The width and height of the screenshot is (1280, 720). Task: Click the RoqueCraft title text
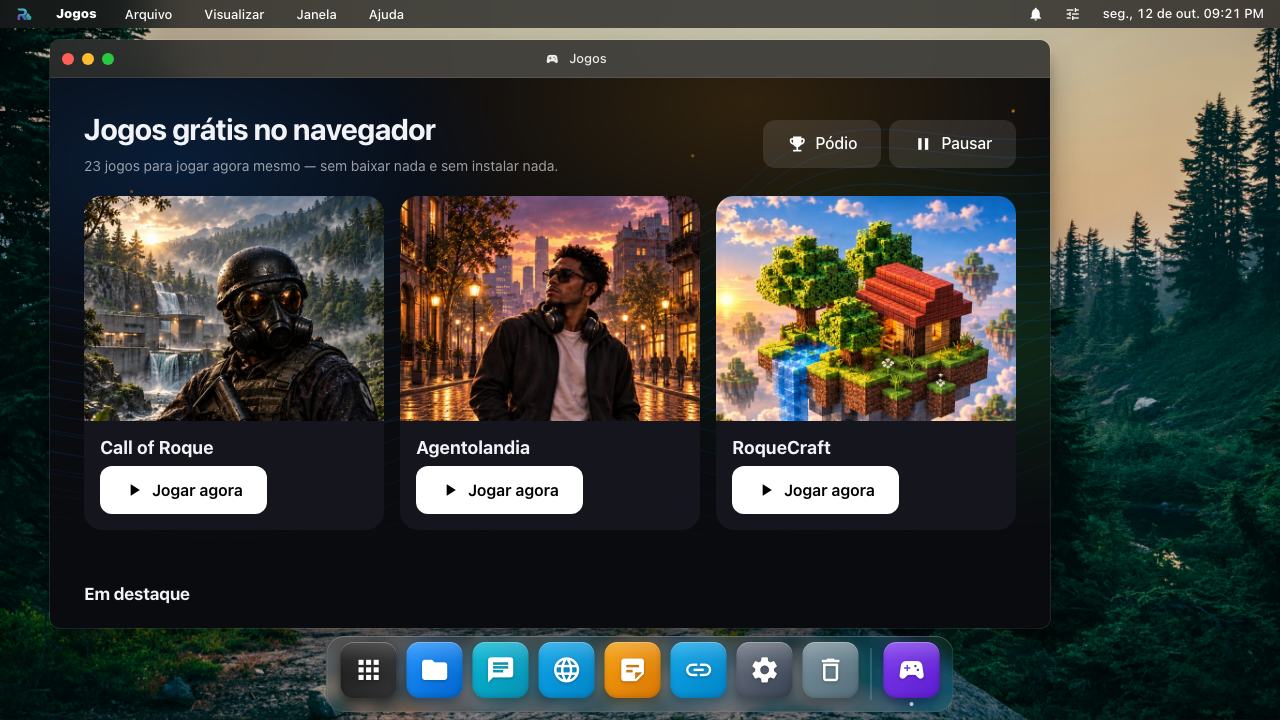click(781, 448)
